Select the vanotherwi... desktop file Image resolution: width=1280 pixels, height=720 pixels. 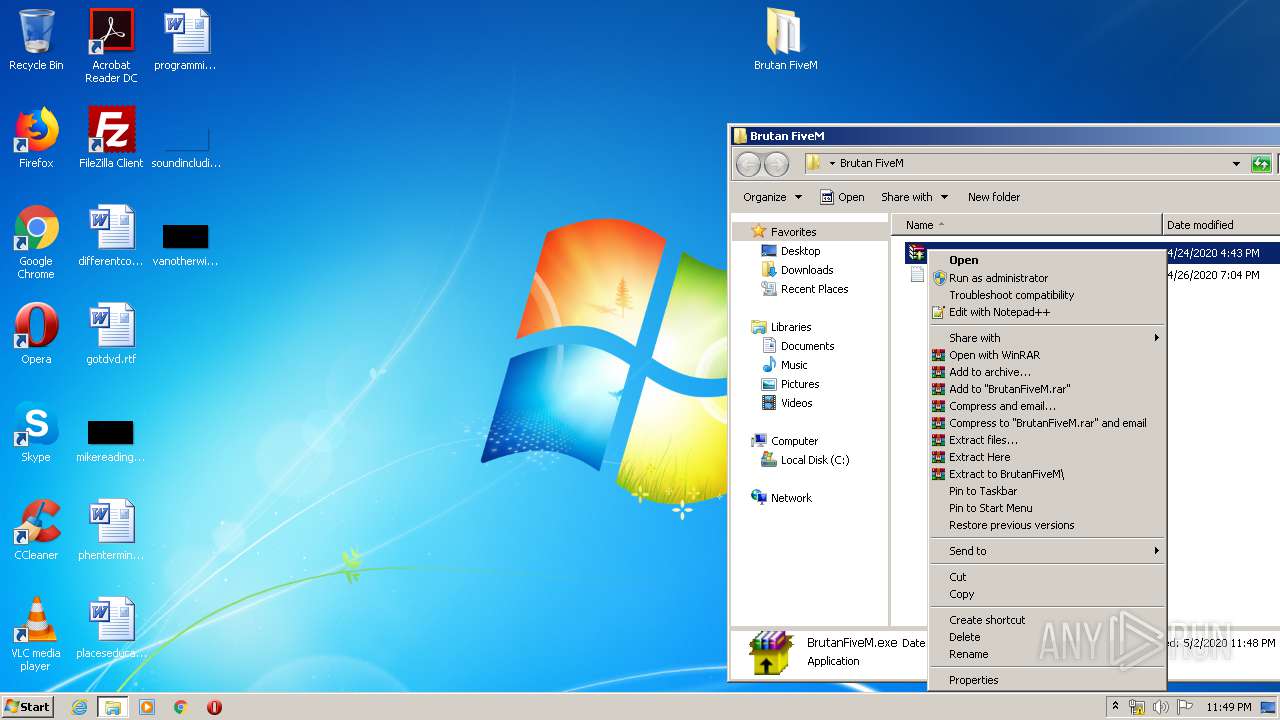tap(185, 244)
